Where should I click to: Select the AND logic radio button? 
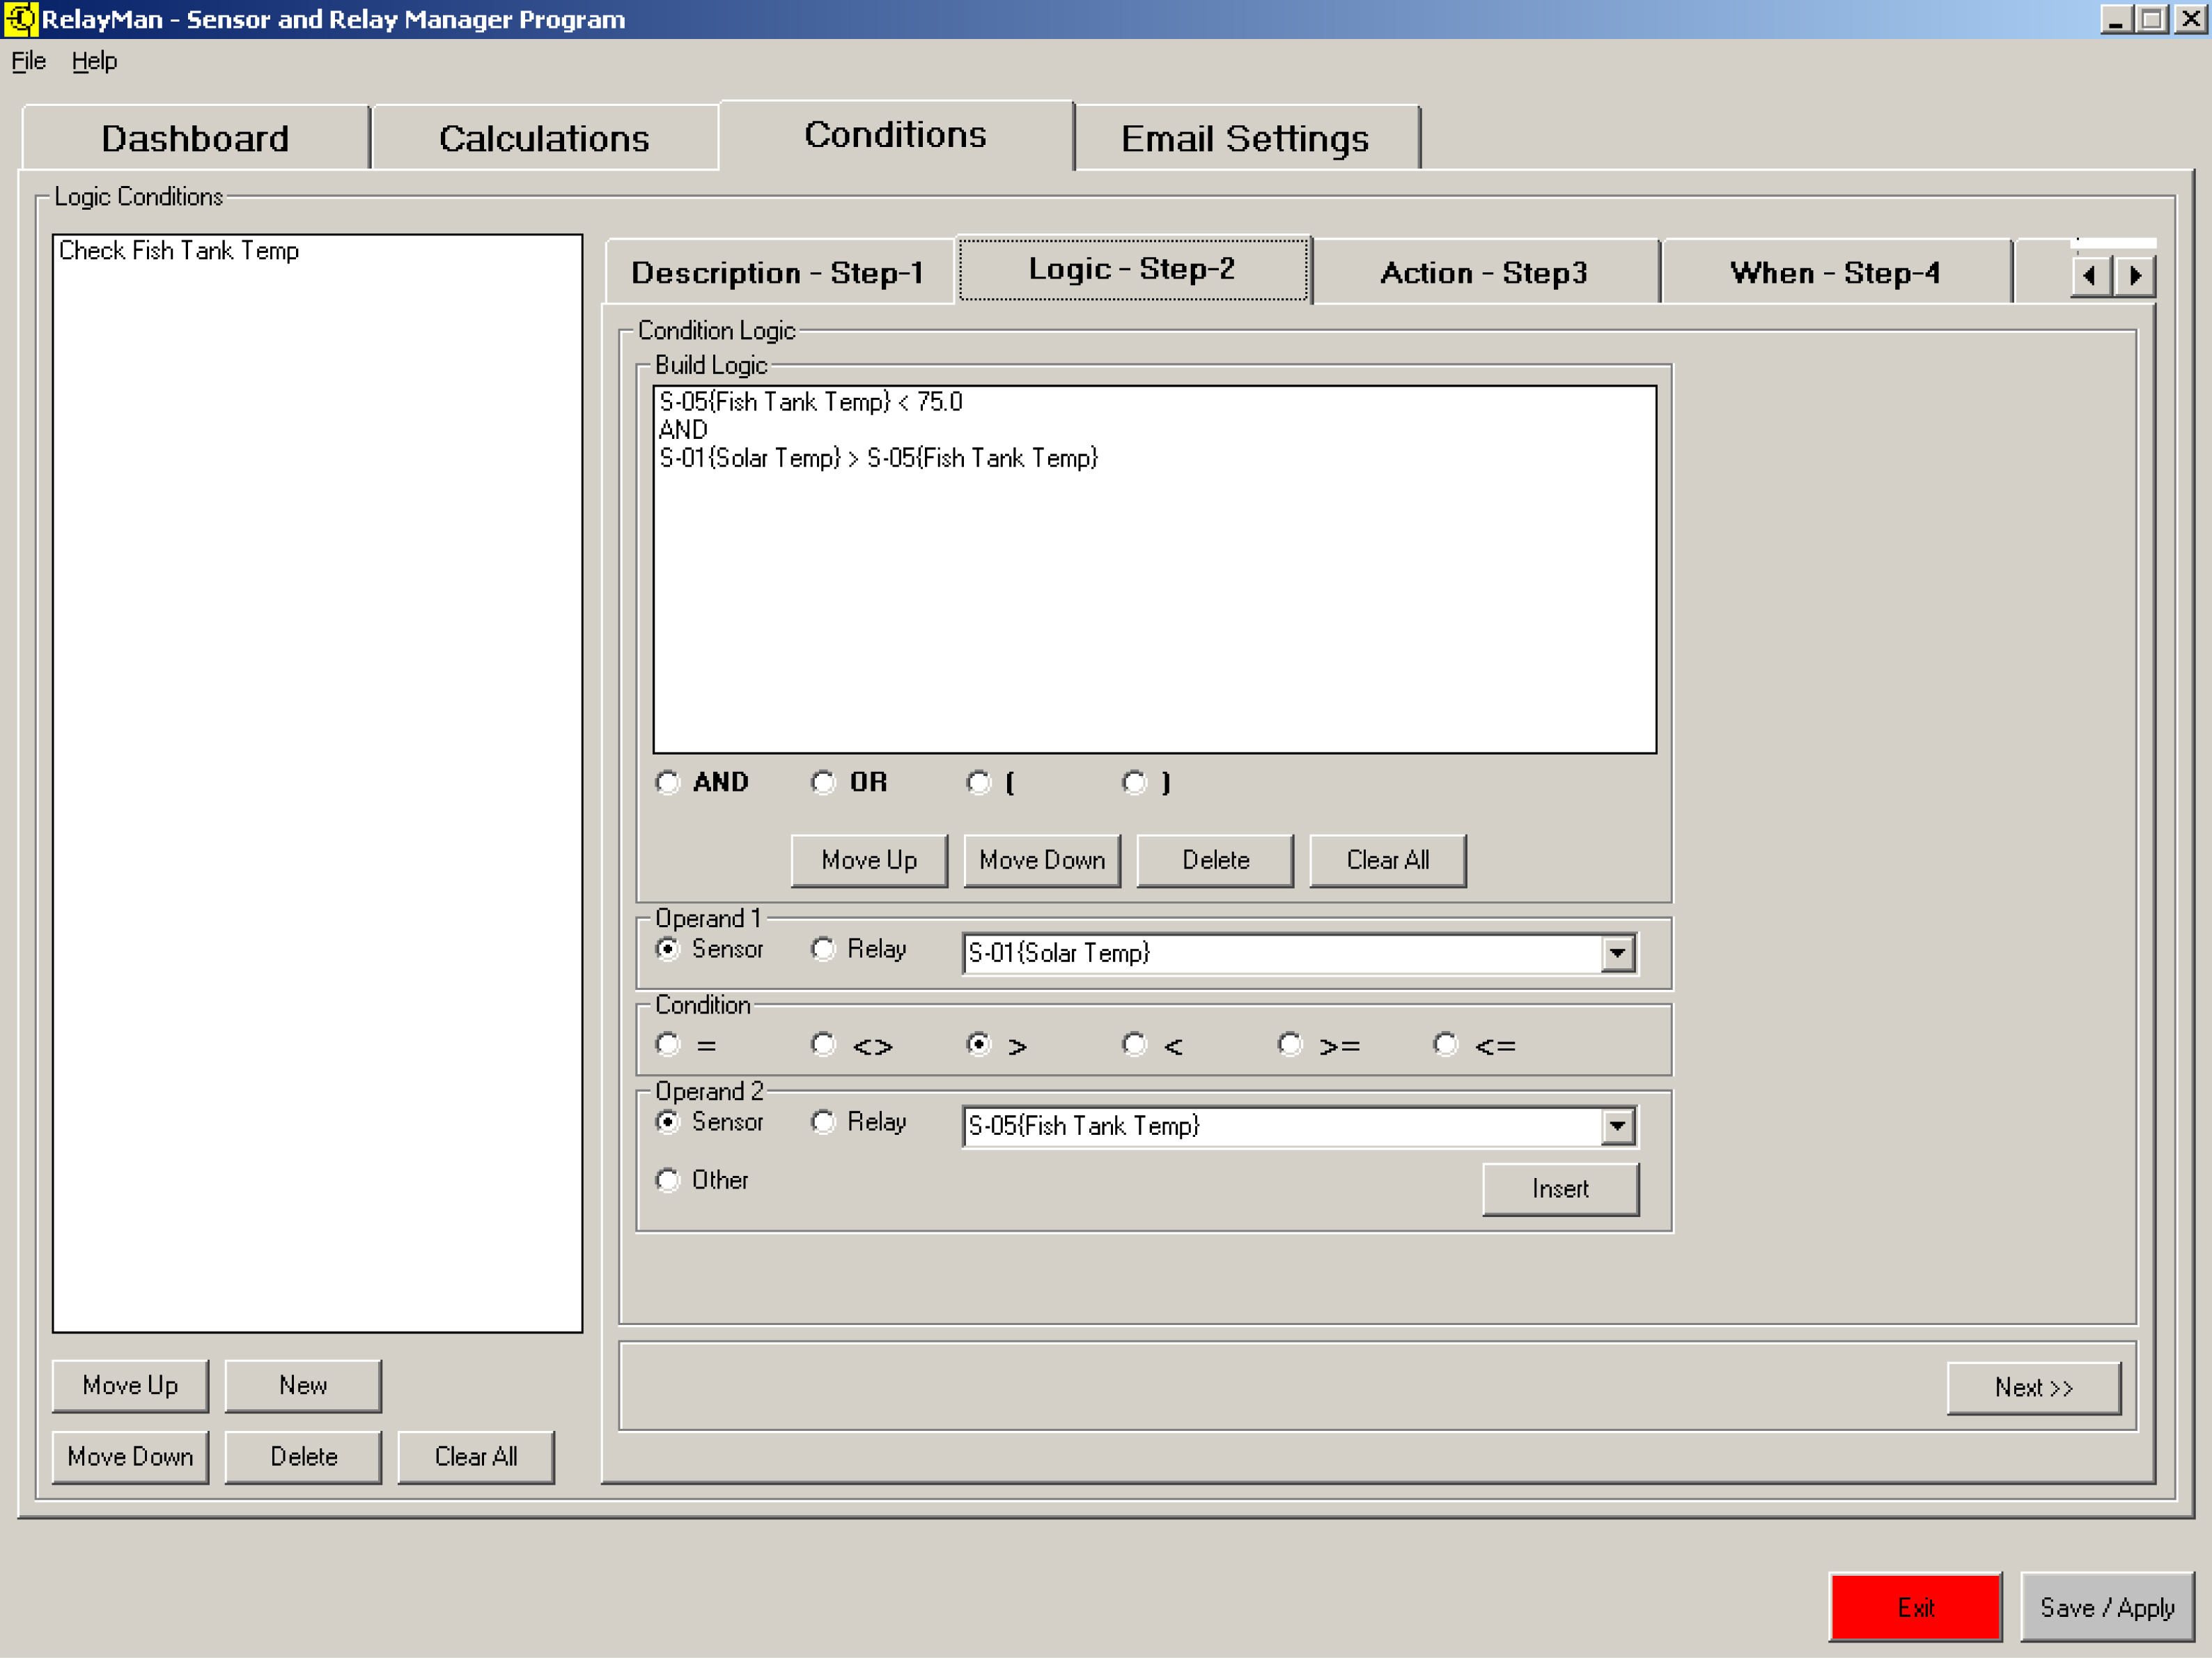tap(668, 782)
